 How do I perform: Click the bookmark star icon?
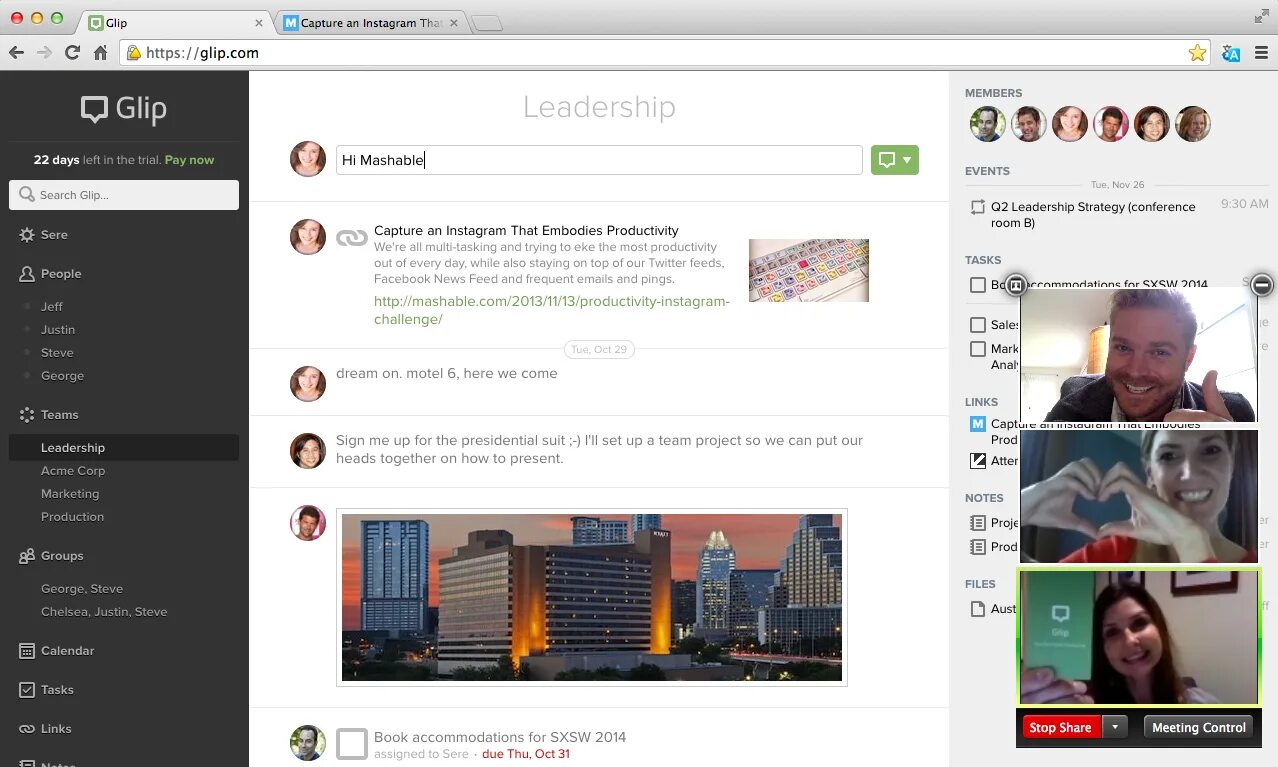click(x=1197, y=53)
